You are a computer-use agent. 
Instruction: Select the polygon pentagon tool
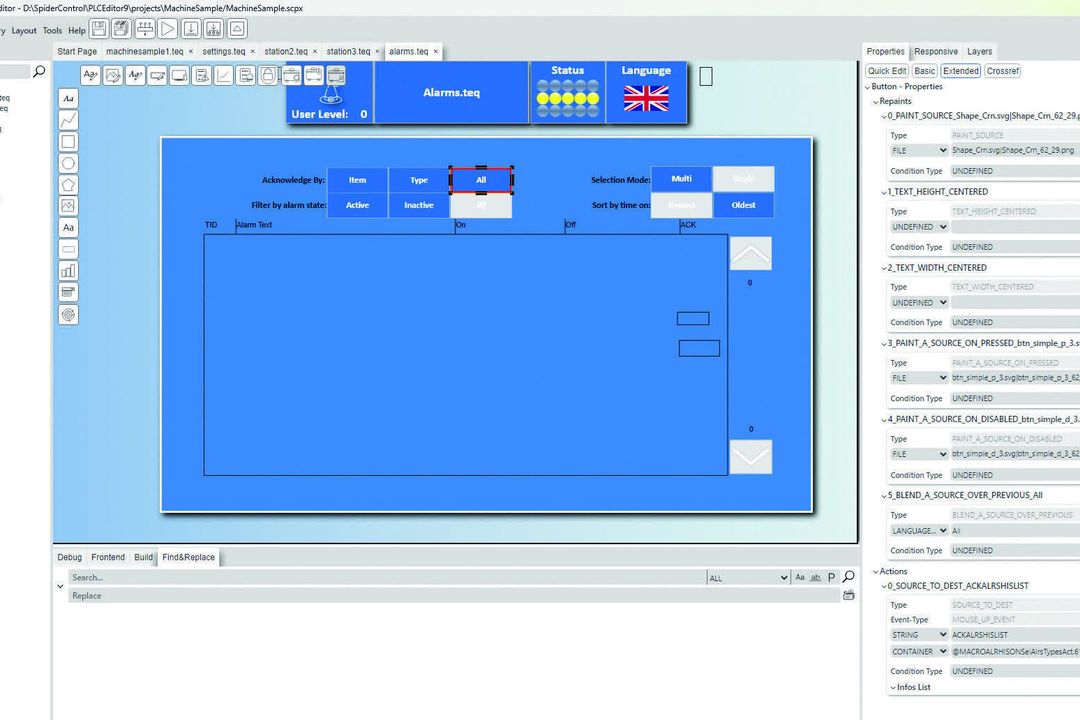coord(68,185)
